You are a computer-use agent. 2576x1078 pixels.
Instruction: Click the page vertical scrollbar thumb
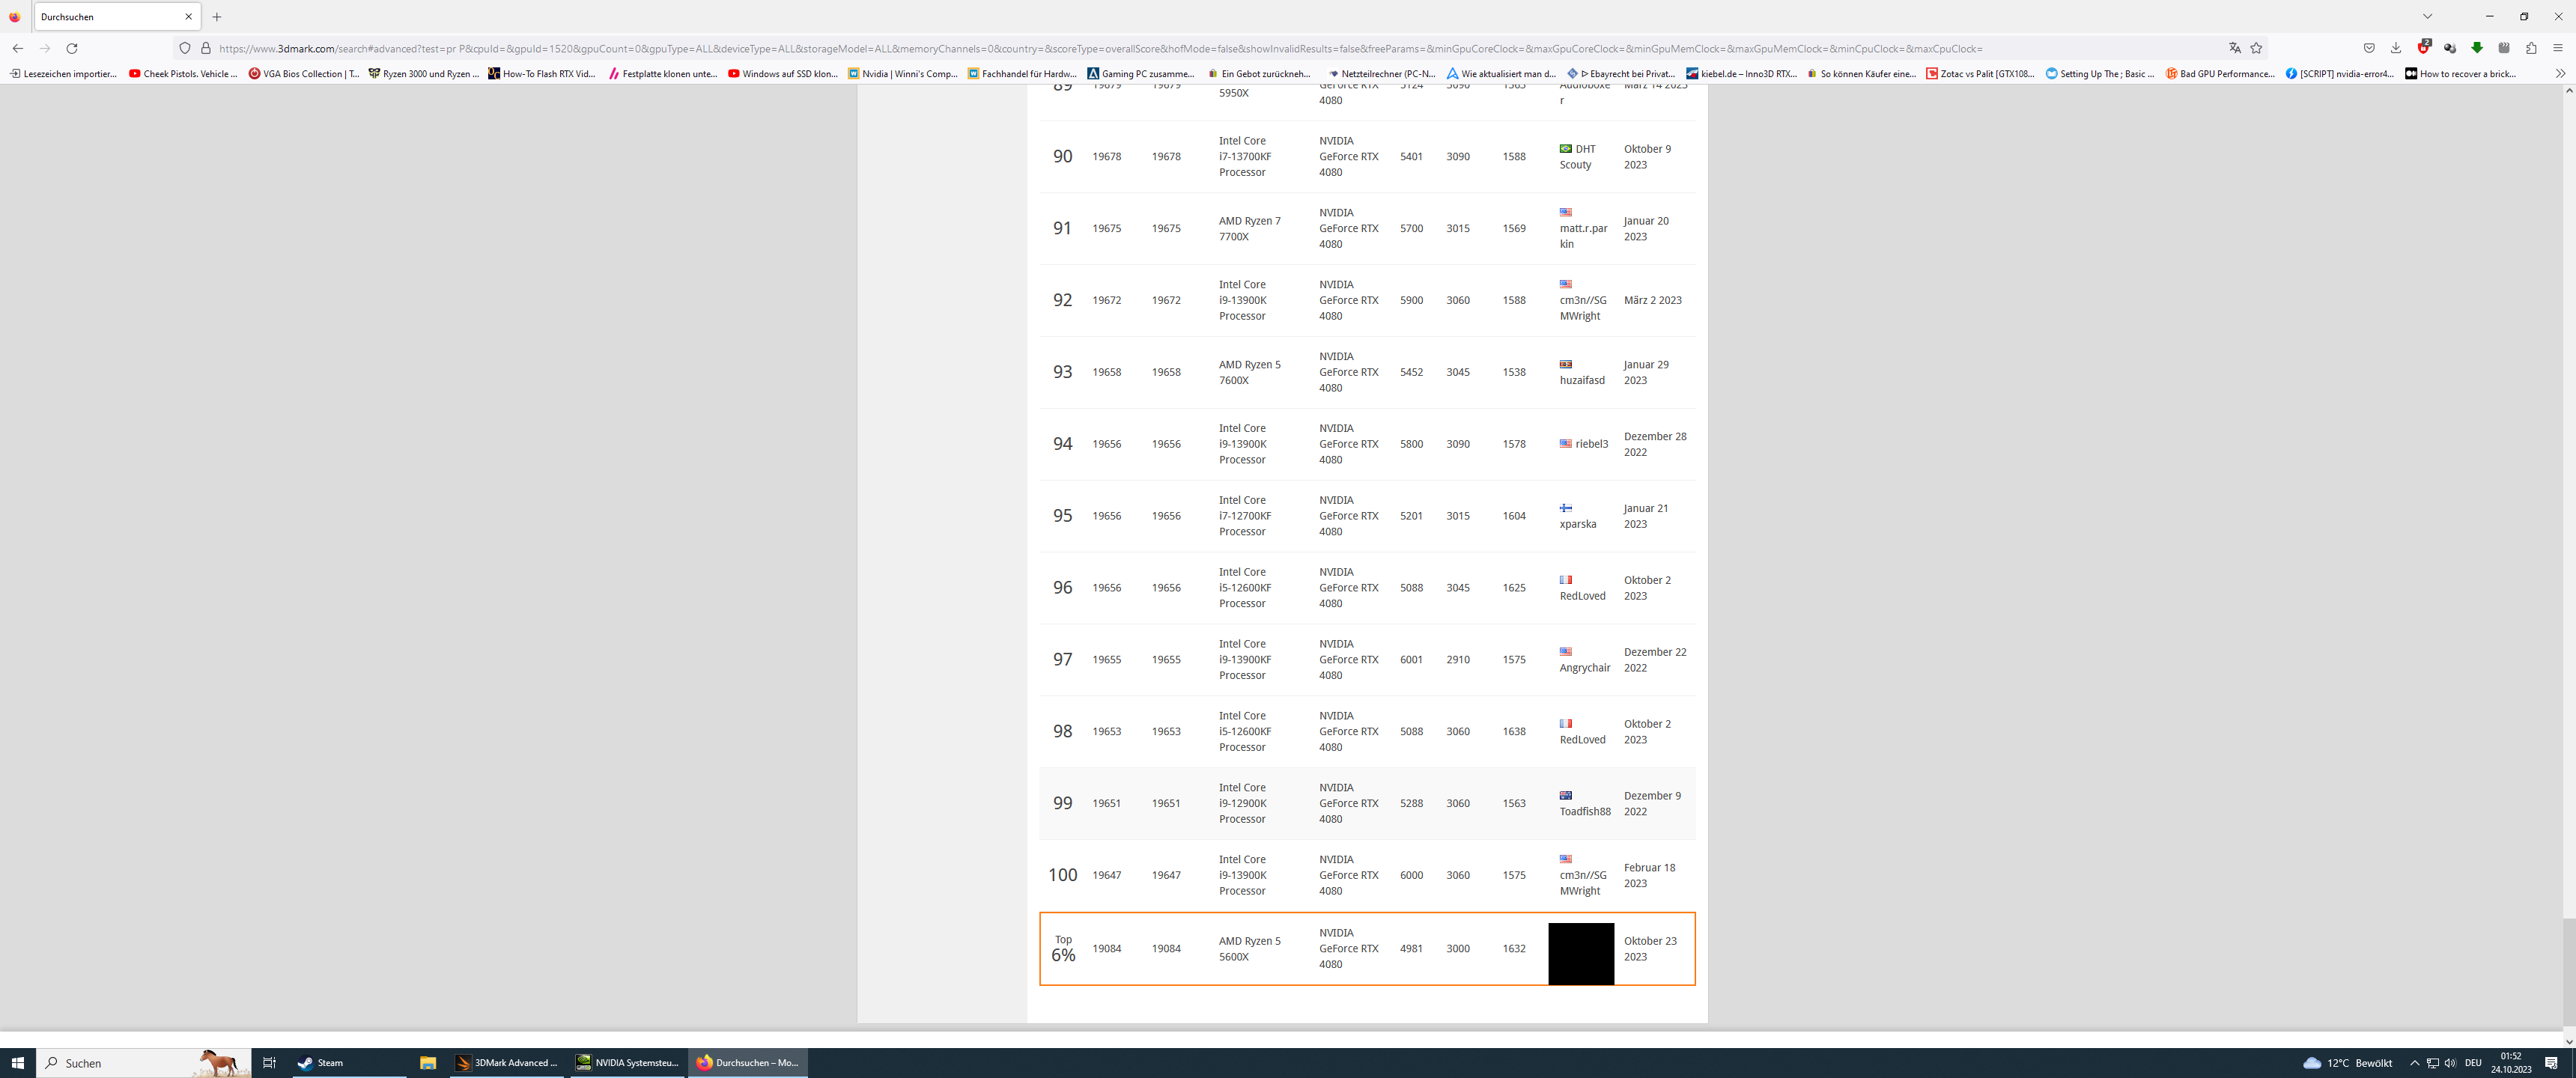point(2568,970)
